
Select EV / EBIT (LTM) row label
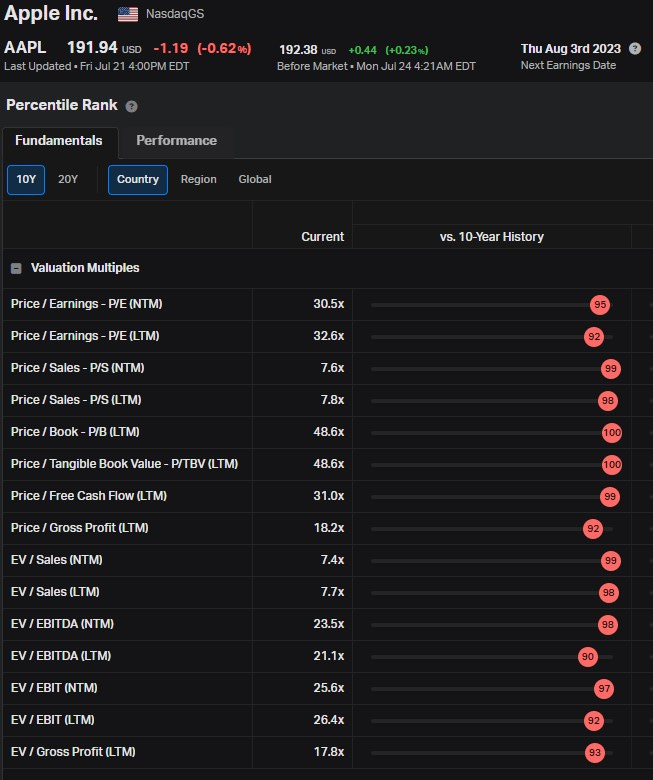point(53,720)
